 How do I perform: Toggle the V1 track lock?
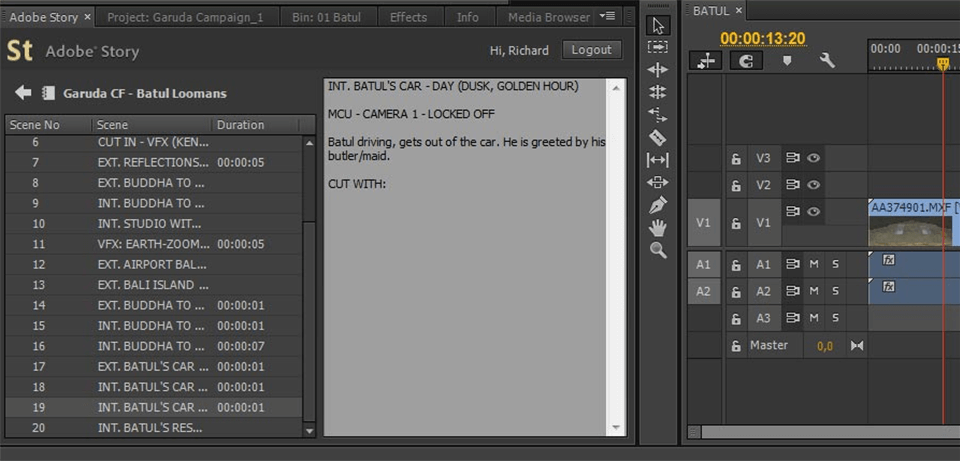click(x=736, y=223)
